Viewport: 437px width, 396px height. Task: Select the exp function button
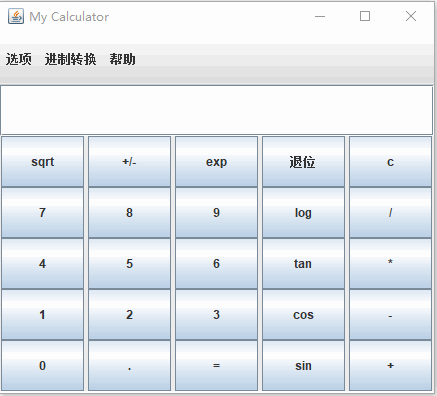point(216,162)
